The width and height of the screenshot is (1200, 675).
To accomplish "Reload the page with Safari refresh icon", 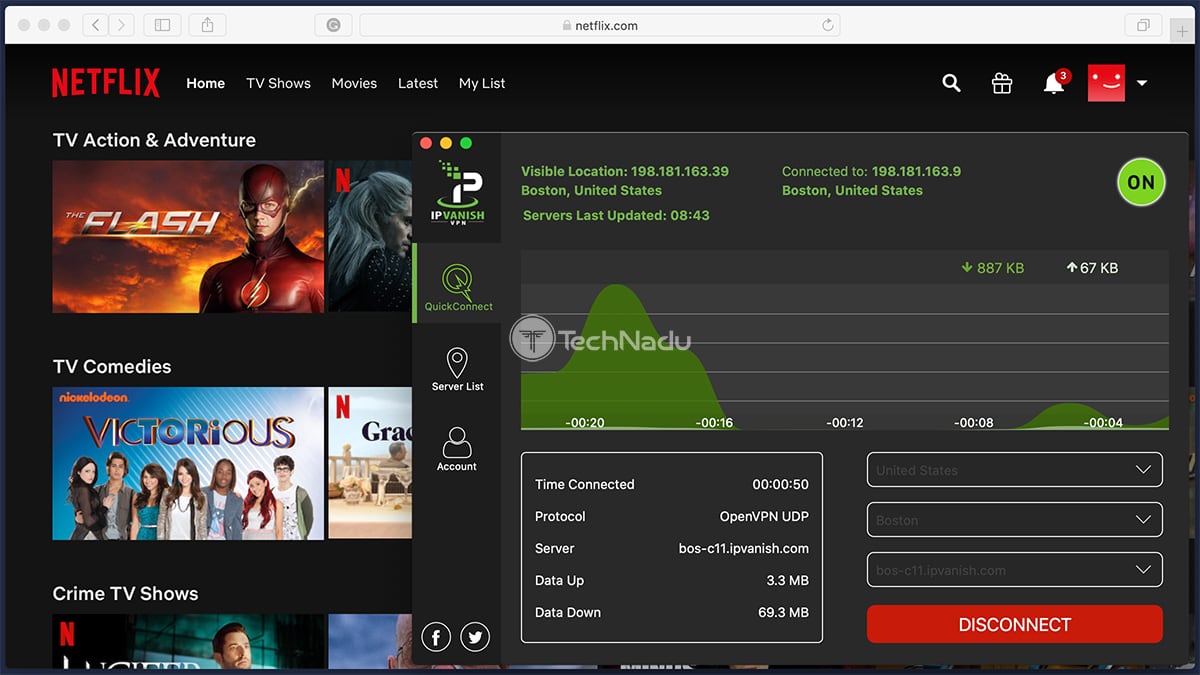I will point(828,25).
